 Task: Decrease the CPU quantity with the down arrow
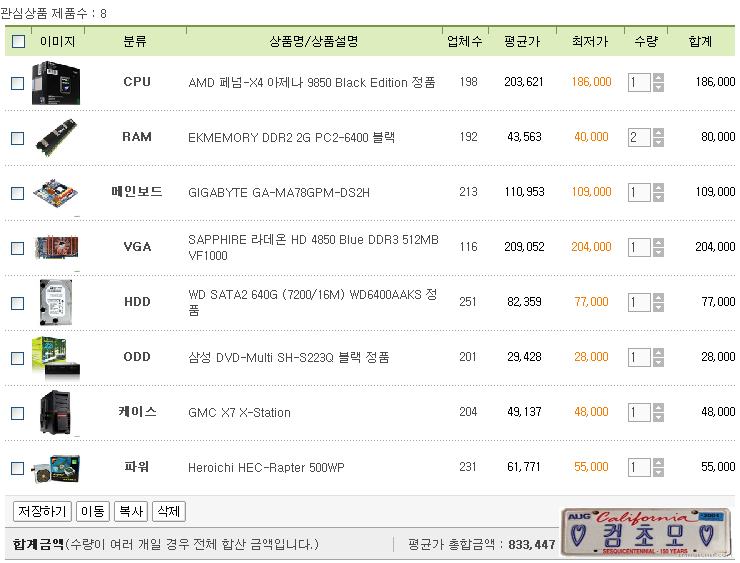tap(658, 87)
